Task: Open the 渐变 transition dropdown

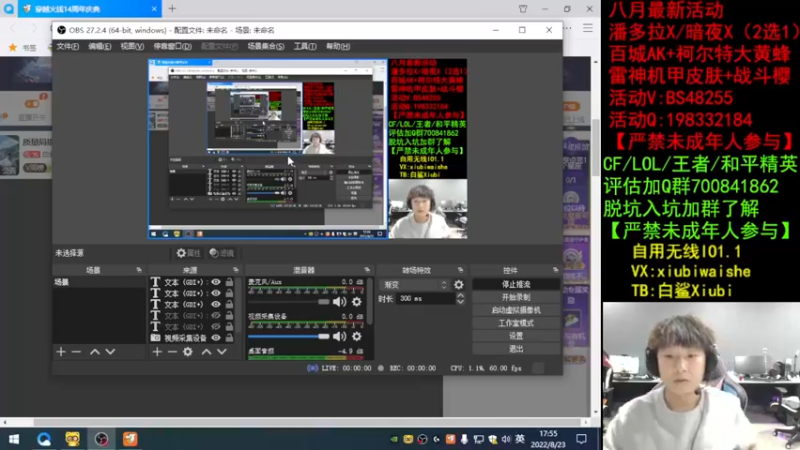Action: [415, 285]
